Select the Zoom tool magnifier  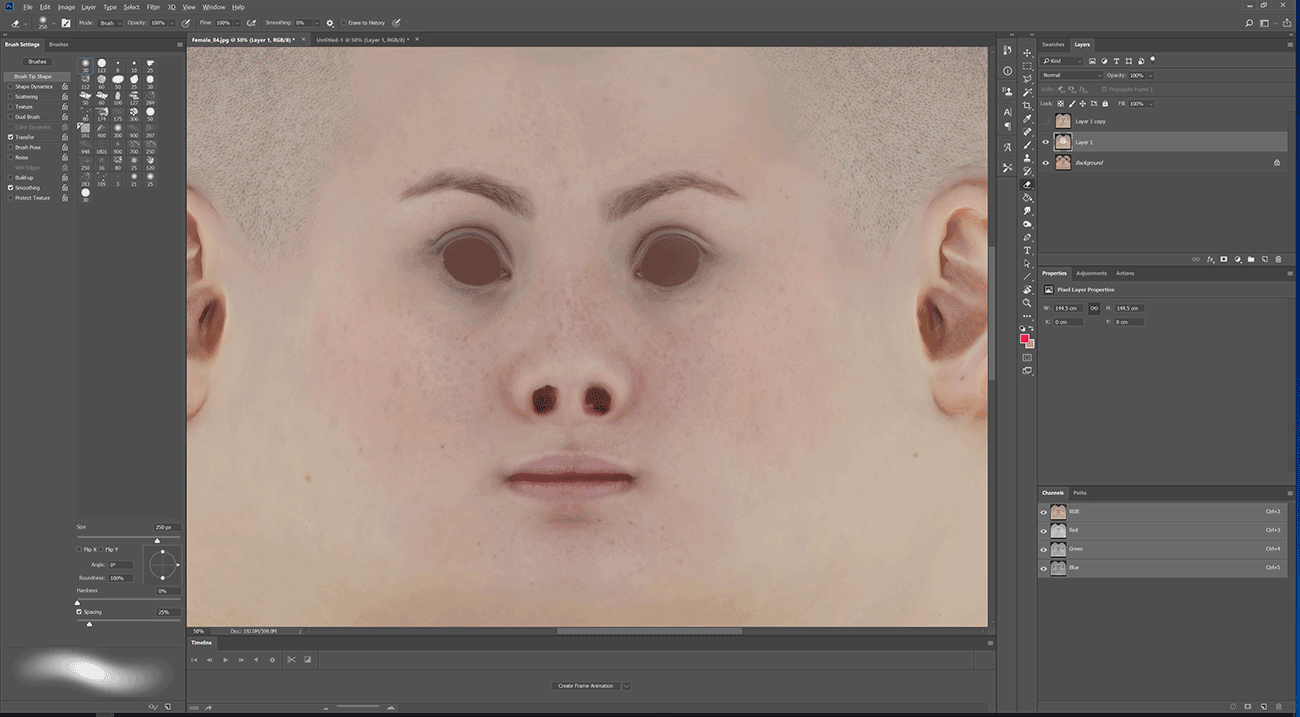tap(1027, 302)
